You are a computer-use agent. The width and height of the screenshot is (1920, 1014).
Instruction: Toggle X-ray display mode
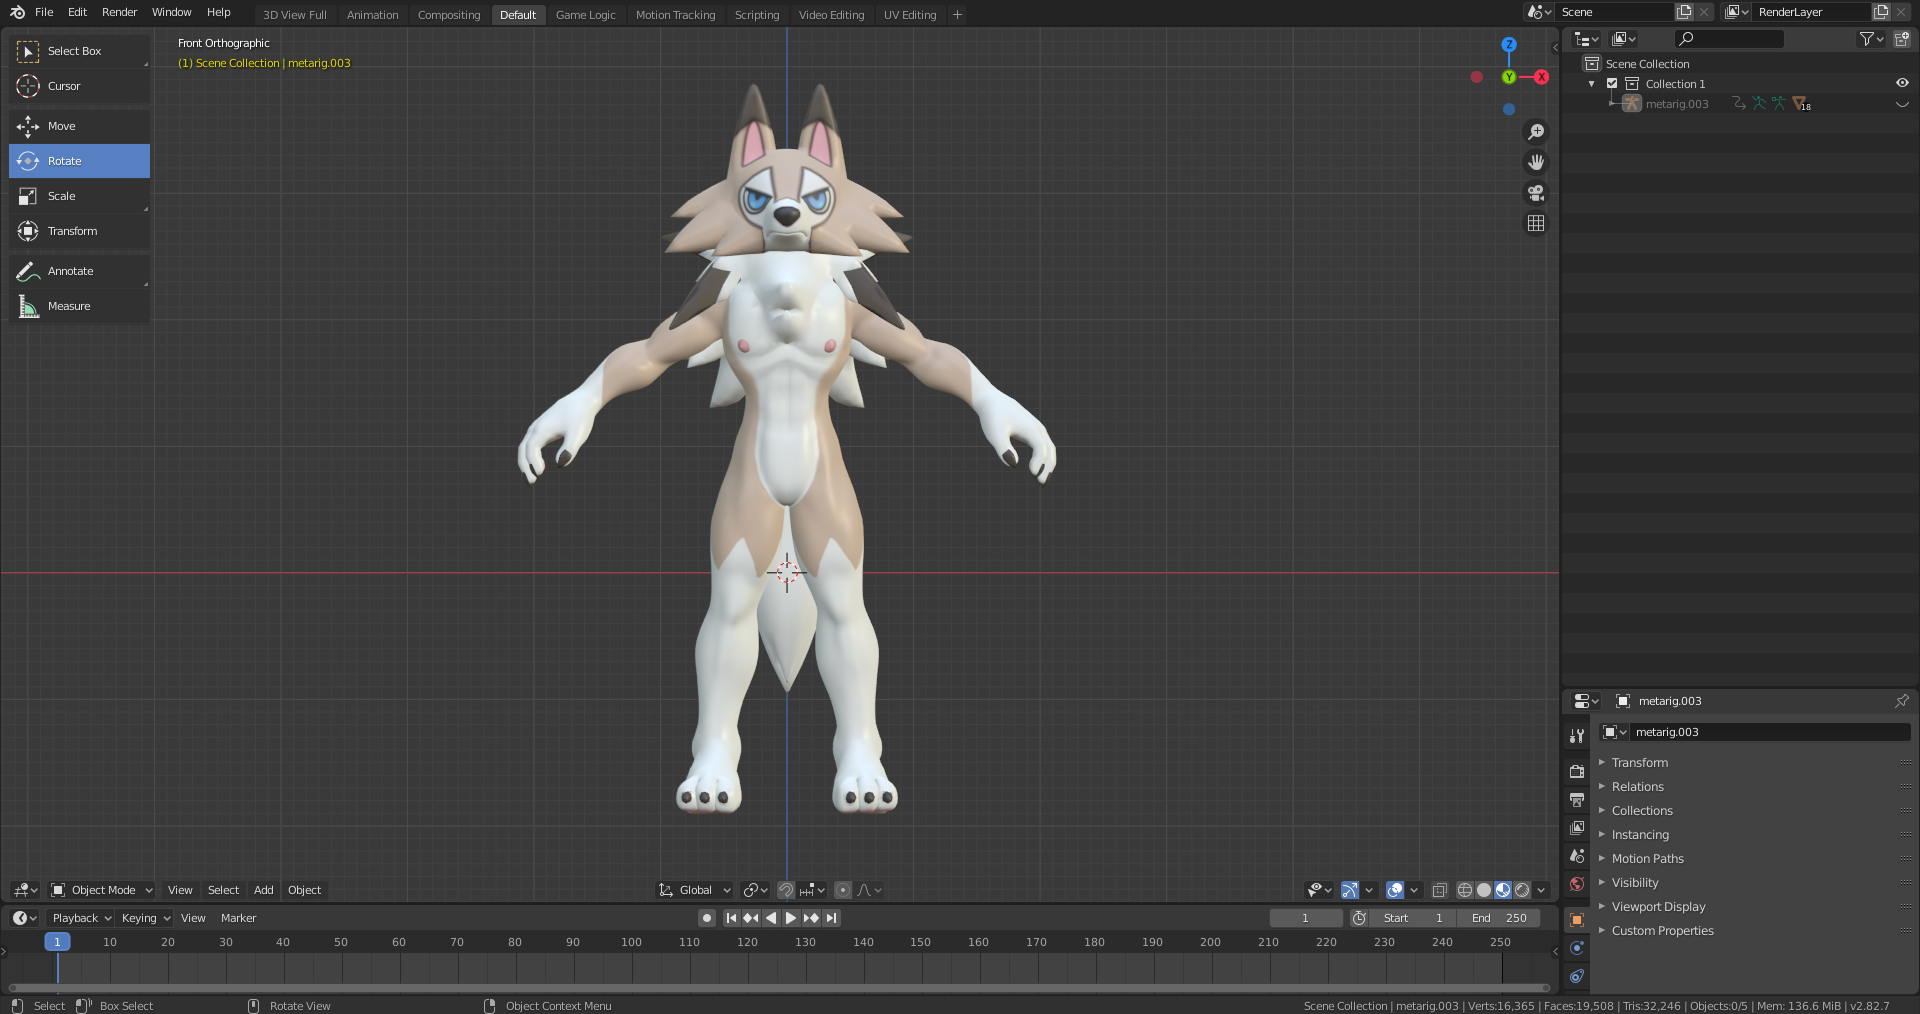click(x=1440, y=890)
